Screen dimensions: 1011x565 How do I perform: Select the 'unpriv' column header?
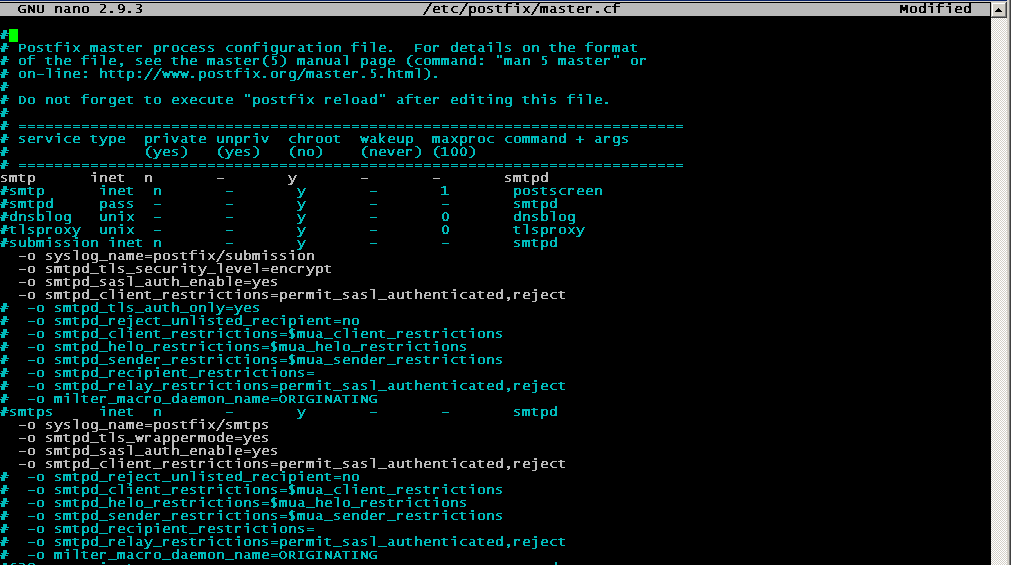point(242,139)
